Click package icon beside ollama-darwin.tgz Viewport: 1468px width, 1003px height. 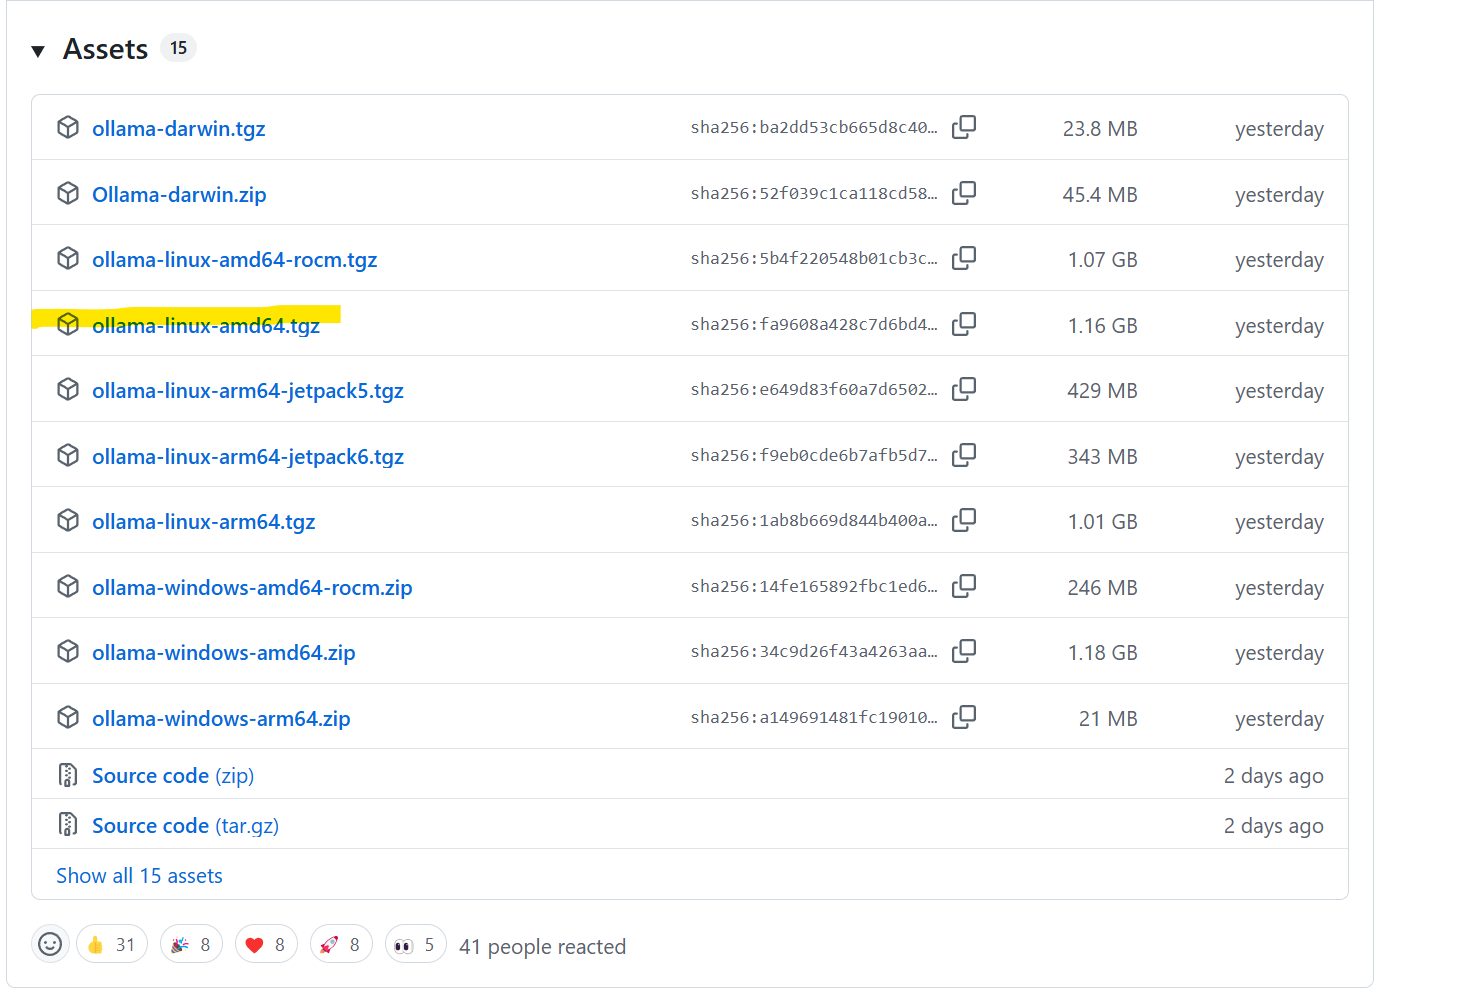(68, 127)
